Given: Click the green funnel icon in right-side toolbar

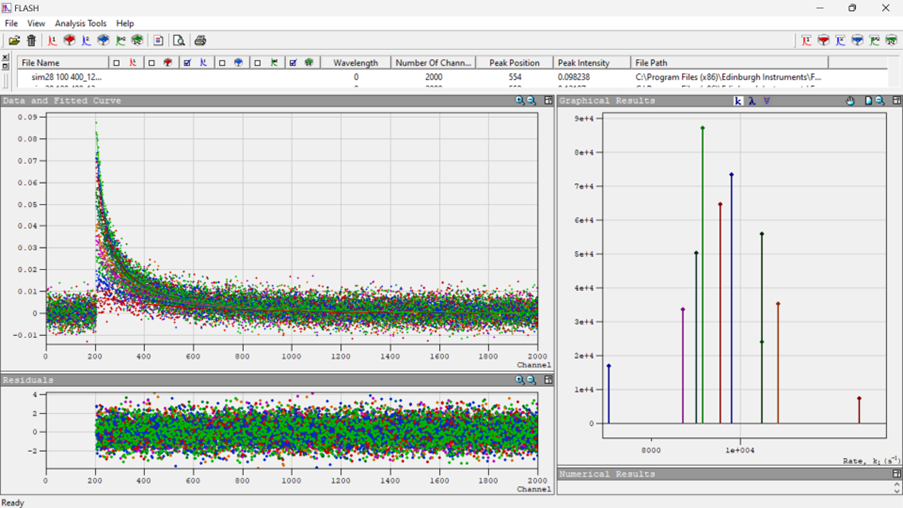Looking at the screenshot, I should click(x=891, y=40).
